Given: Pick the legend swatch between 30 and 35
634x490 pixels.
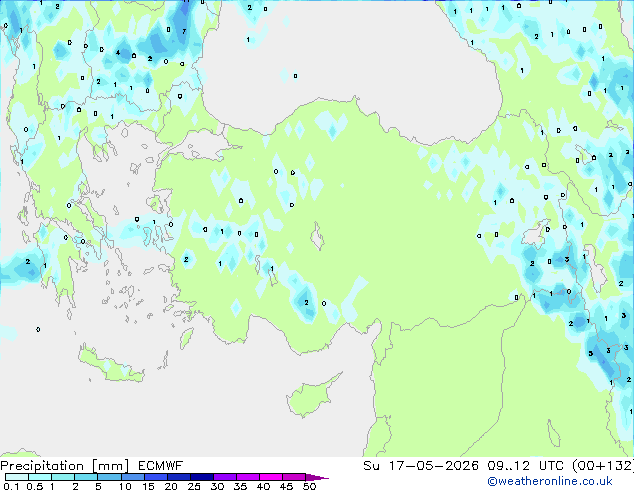Looking at the screenshot, I should pyautogui.click(x=224, y=477).
